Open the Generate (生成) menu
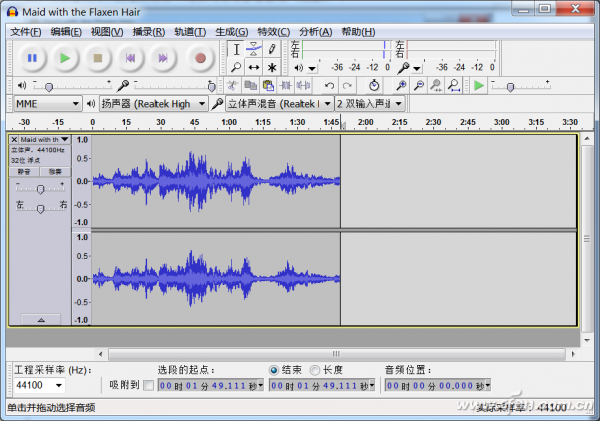Screen dimensions: 600x421 [x=232, y=32]
